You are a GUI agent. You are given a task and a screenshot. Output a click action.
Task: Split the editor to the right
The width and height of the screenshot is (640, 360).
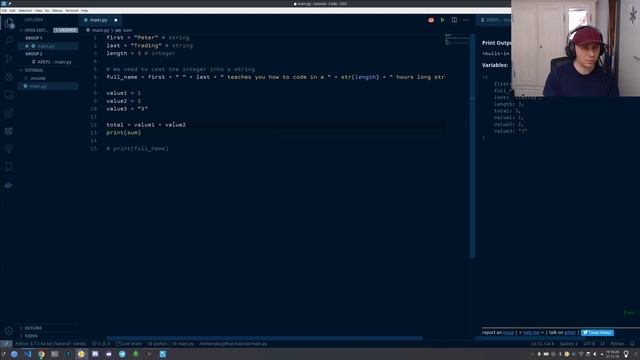click(454, 20)
